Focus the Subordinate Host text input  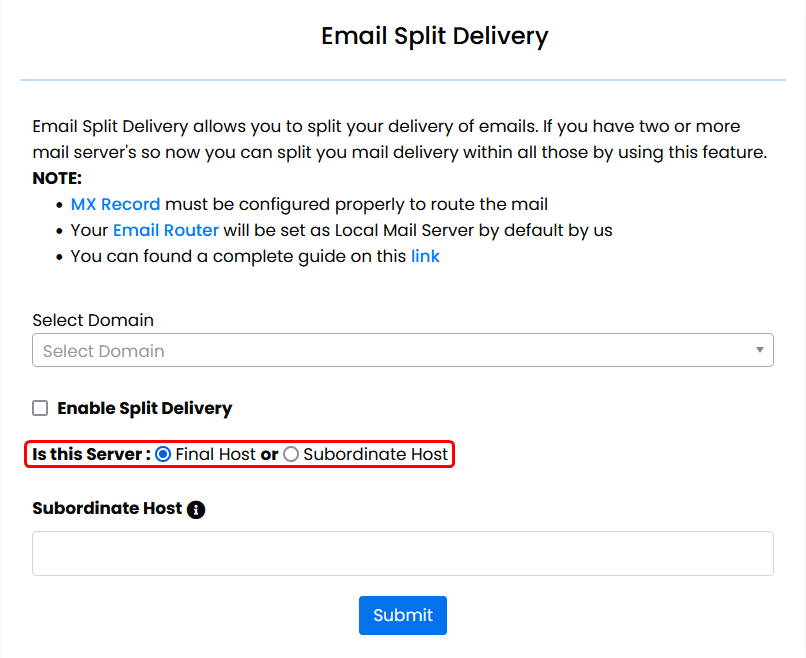pos(402,553)
